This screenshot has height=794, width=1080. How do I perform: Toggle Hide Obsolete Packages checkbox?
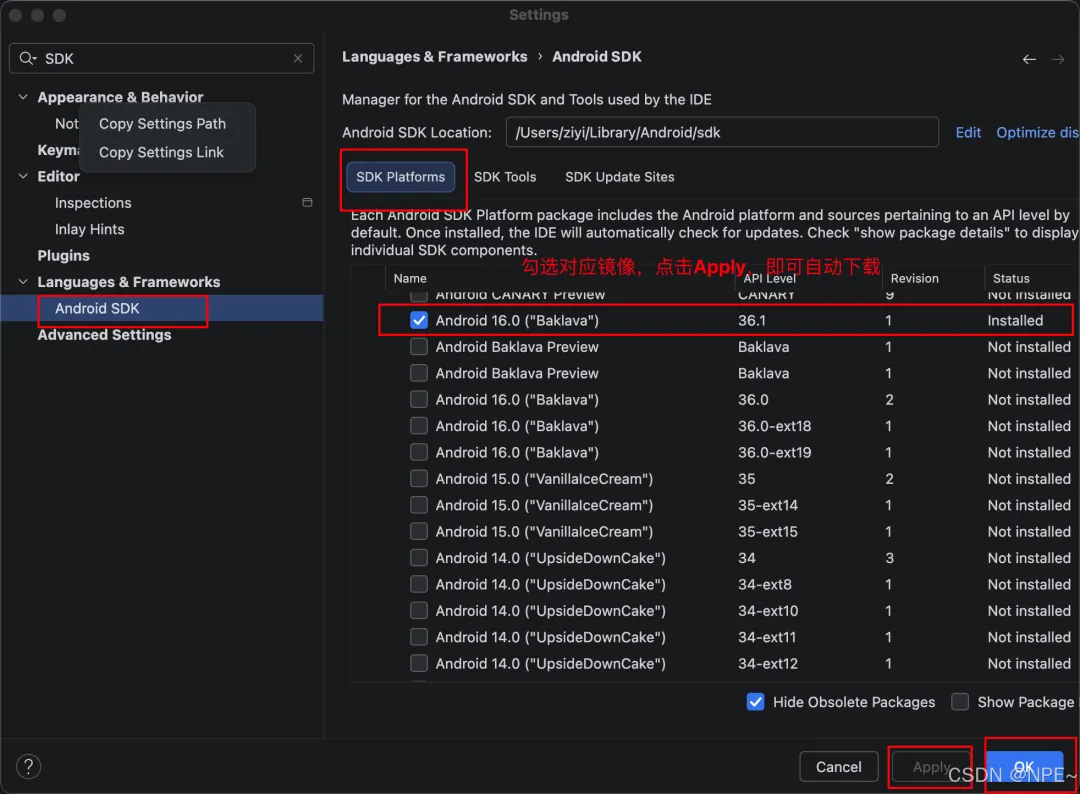(x=756, y=702)
